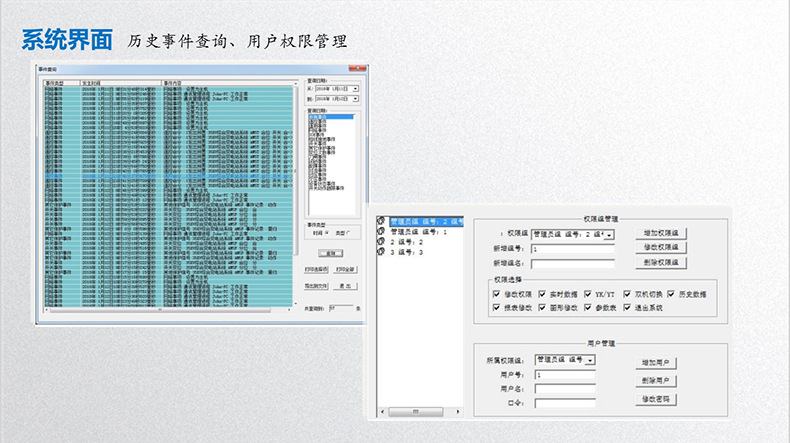
Task: Toggle the 双机切换 permission checkbox
Action: [627, 294]
